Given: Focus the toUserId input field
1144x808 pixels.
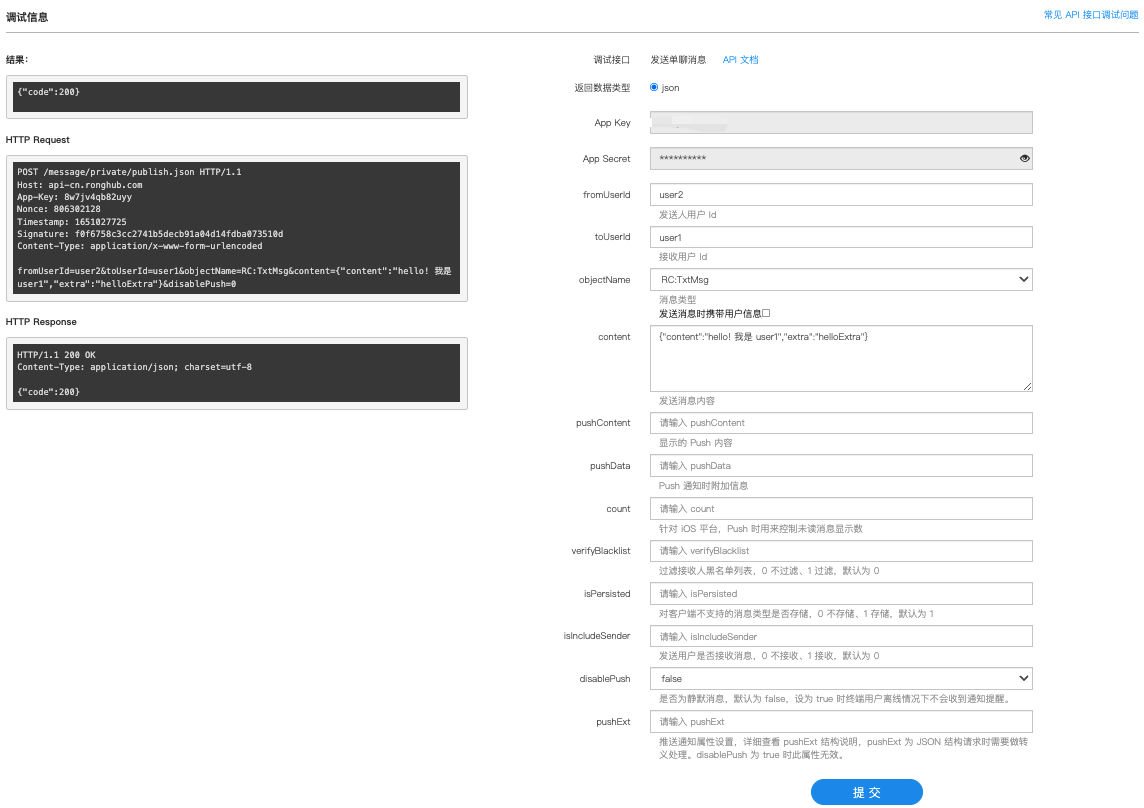Looking at the screenshot, I should 840,237.
